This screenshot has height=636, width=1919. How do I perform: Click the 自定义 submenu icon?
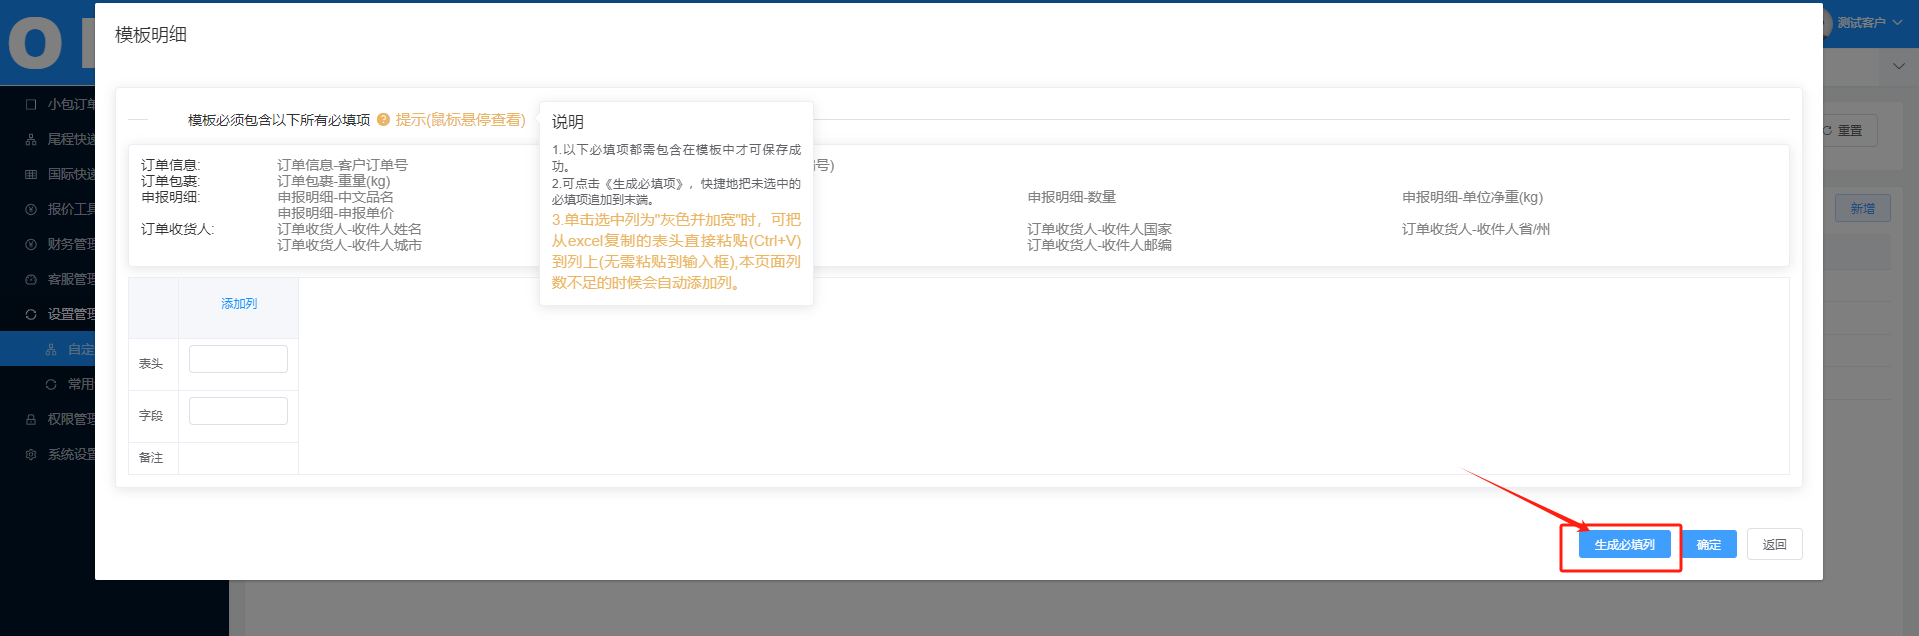[51, 349]
